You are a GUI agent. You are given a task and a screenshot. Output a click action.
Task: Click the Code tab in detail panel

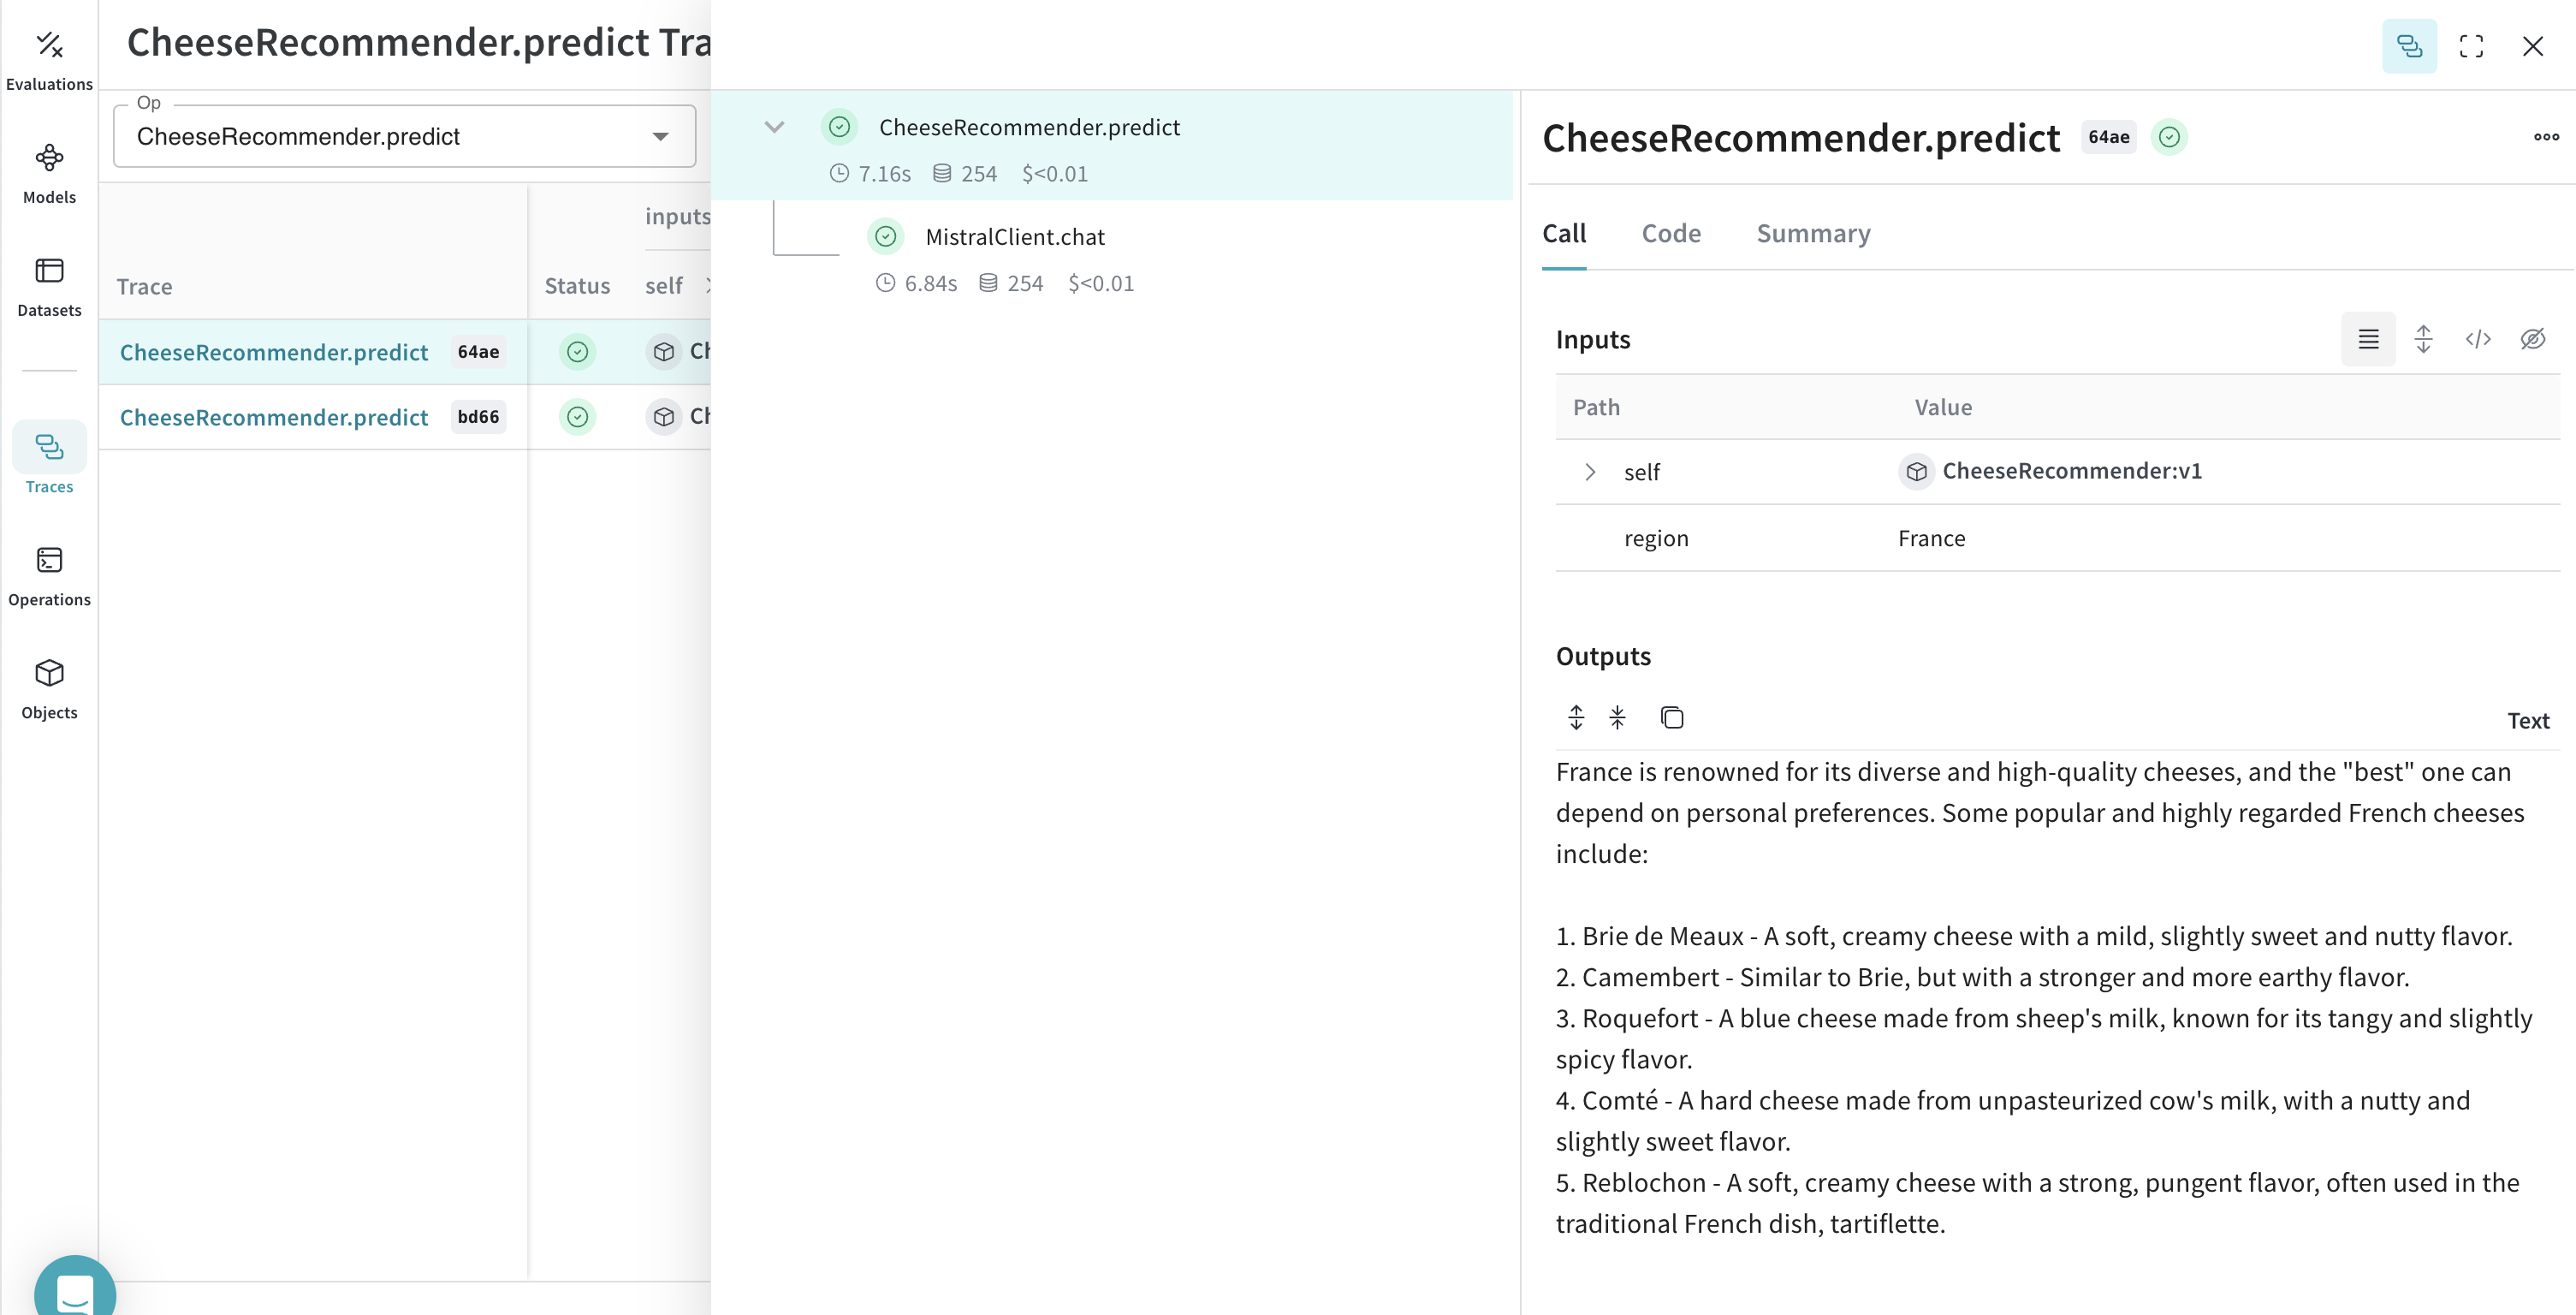[x=1672, y=231]
